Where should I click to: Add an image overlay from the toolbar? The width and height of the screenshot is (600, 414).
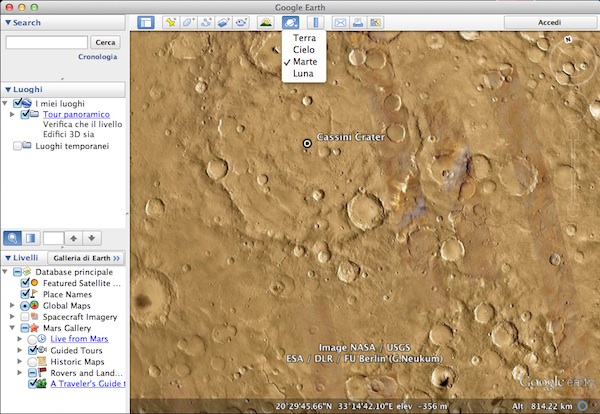coord(223,22)
